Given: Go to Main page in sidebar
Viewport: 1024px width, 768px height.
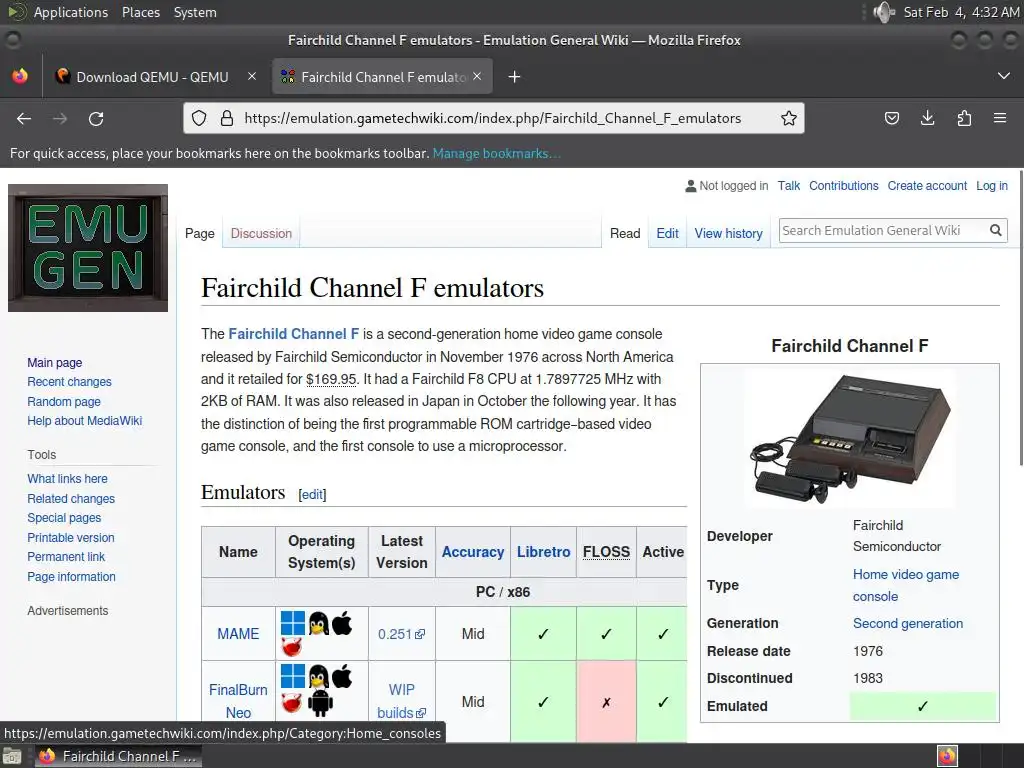Looking at the screenshot, I should (55, 362).
